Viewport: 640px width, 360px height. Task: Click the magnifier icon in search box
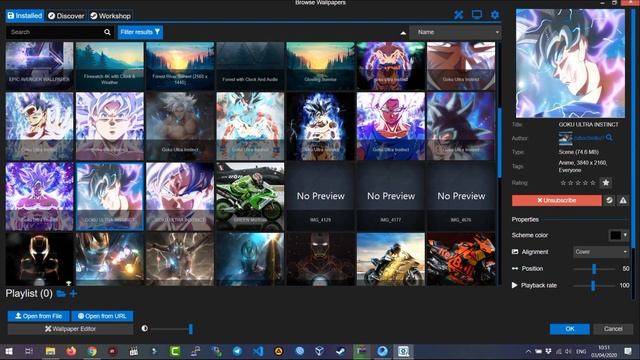(x=107, y=32)
